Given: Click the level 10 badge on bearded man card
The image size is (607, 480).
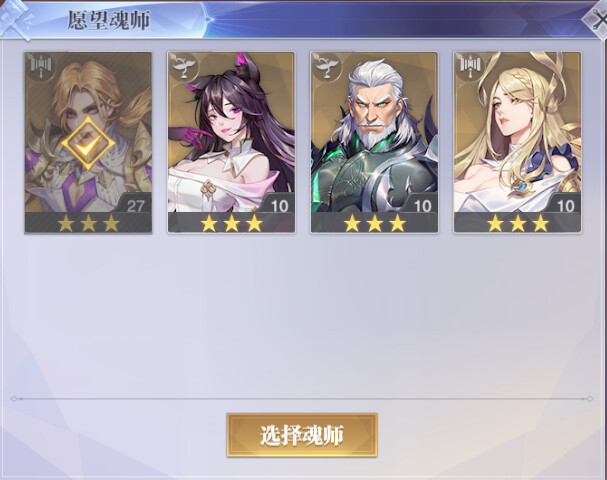Looking at the screenshot, I should tap(422, 204).
